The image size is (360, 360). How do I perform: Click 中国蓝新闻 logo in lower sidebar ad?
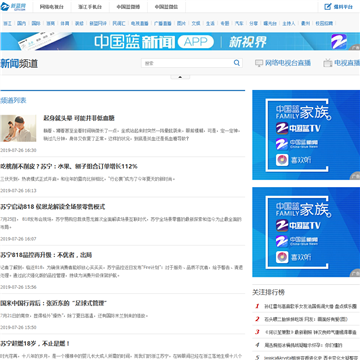point(282,241)
